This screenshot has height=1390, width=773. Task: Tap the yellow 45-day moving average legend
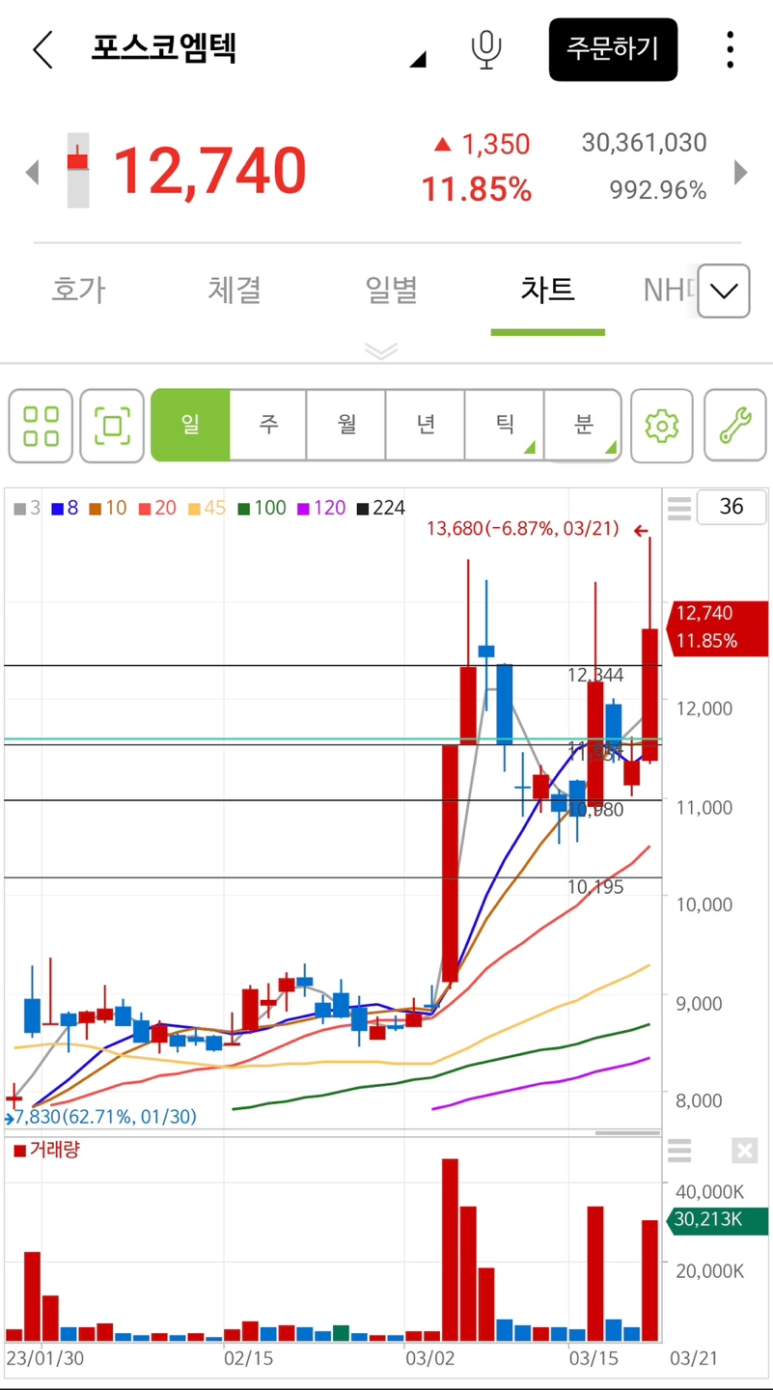[x=205, y=508]
